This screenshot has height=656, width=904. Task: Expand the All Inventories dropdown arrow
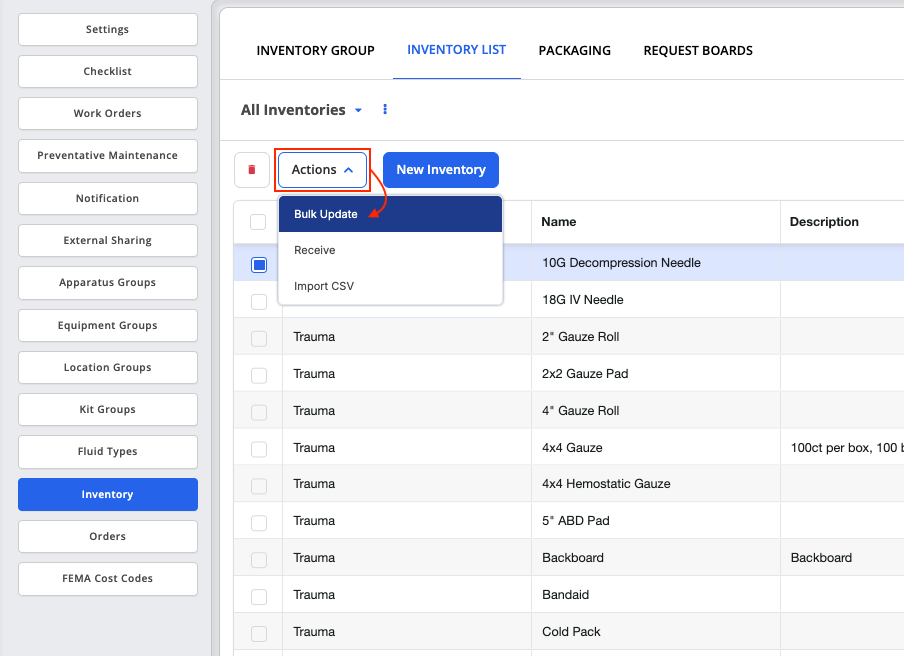point(358,110)
